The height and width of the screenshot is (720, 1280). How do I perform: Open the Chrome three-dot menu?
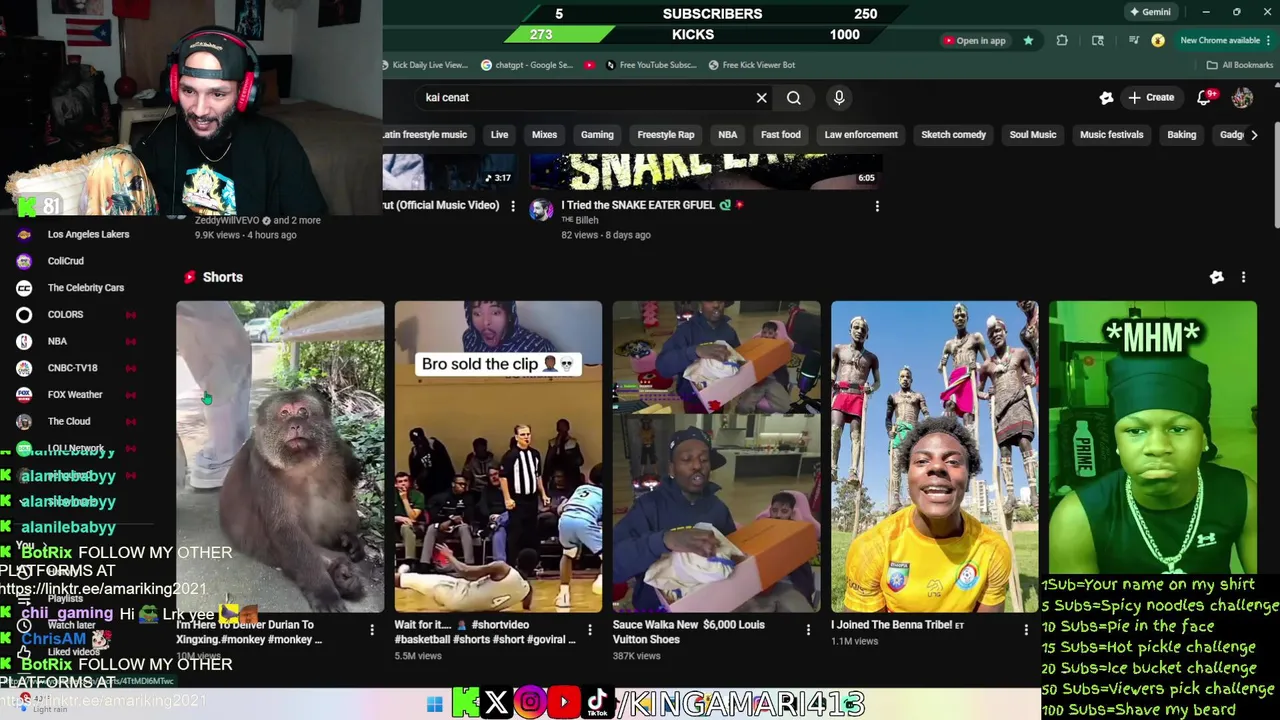click(1270, 41)
